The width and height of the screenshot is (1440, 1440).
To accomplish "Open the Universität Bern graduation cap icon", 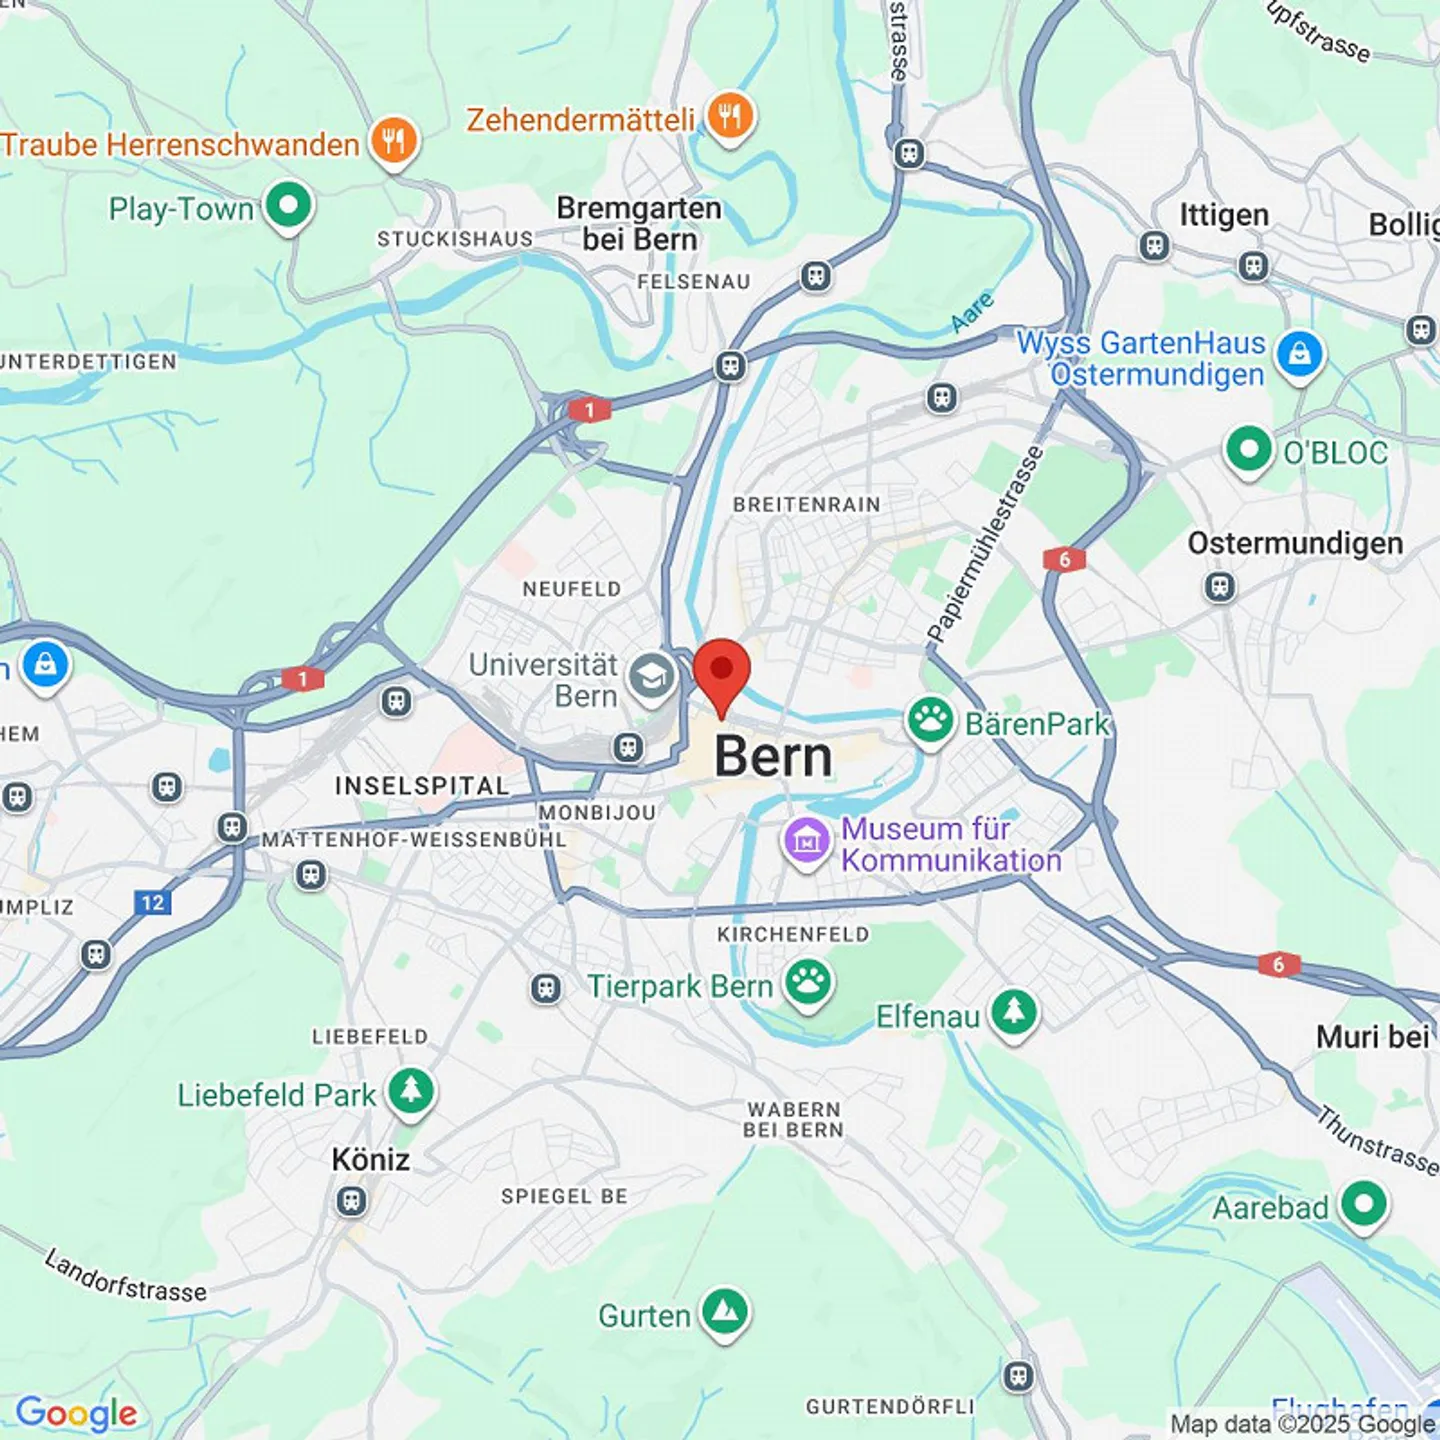I will click(652, 679).
